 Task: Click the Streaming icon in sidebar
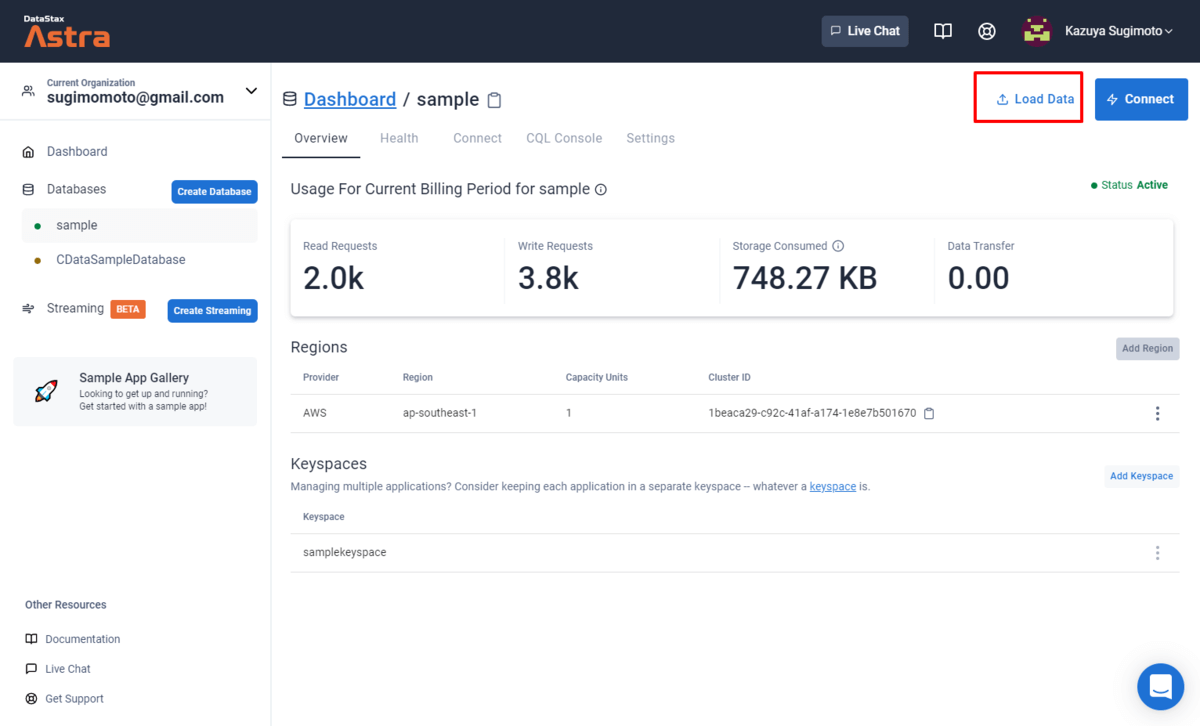(x=29, y=309)
